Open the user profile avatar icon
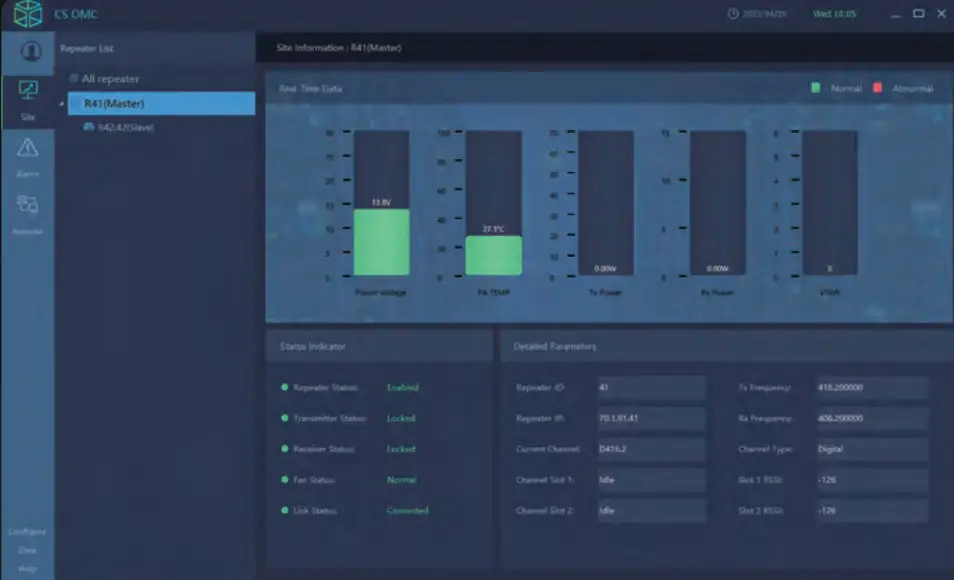 click(x=30, y=51)
